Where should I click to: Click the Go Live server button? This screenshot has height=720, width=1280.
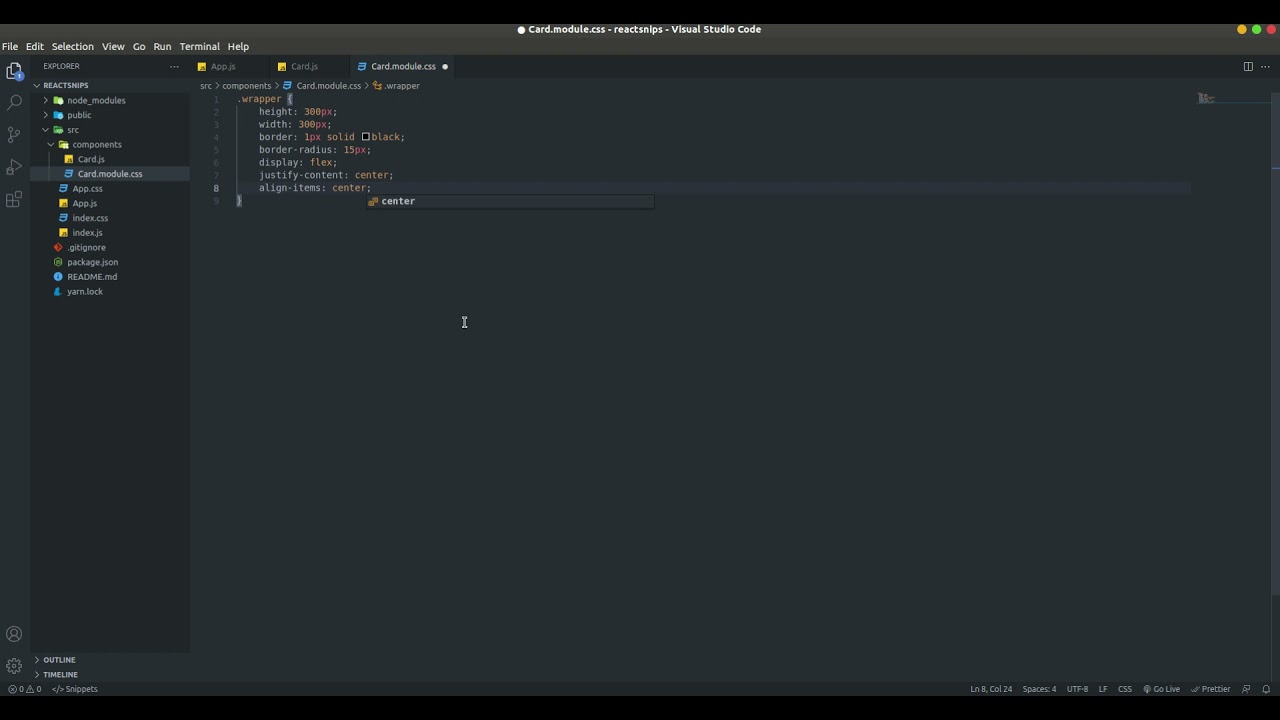point(1162,689)
